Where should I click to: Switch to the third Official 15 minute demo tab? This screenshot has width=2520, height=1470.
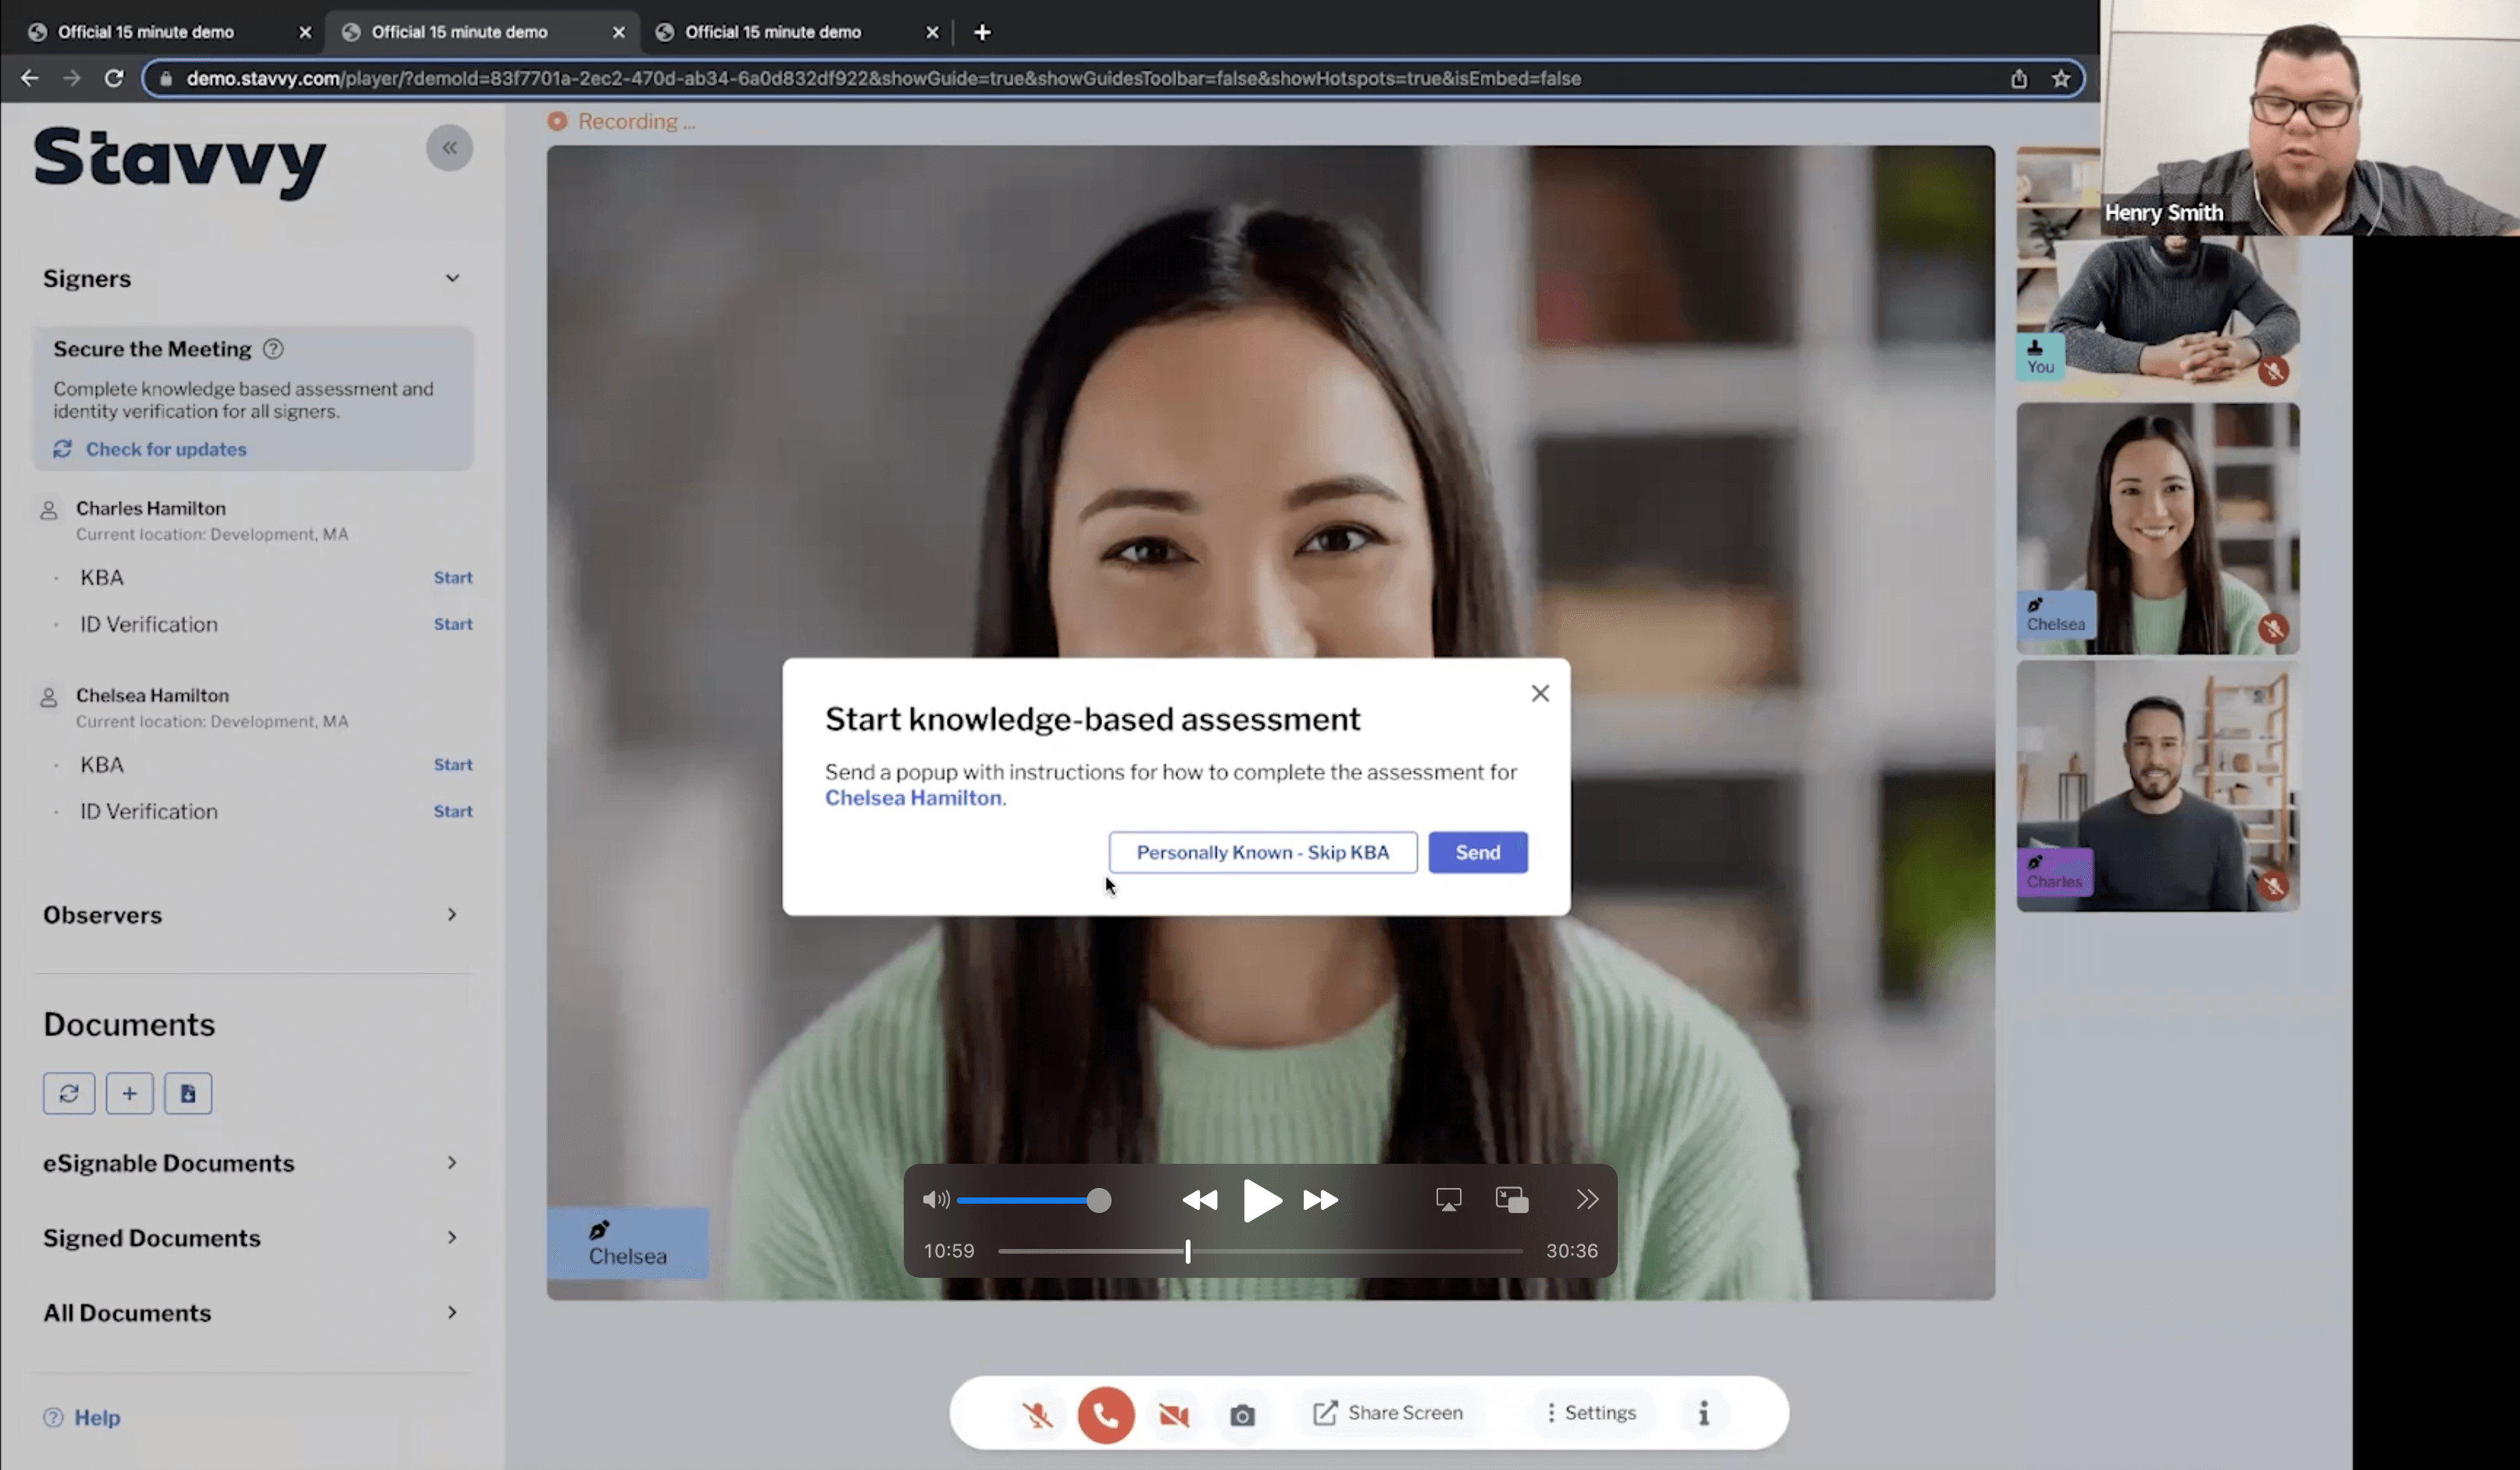pyautogui.click(x=797, y=32)
